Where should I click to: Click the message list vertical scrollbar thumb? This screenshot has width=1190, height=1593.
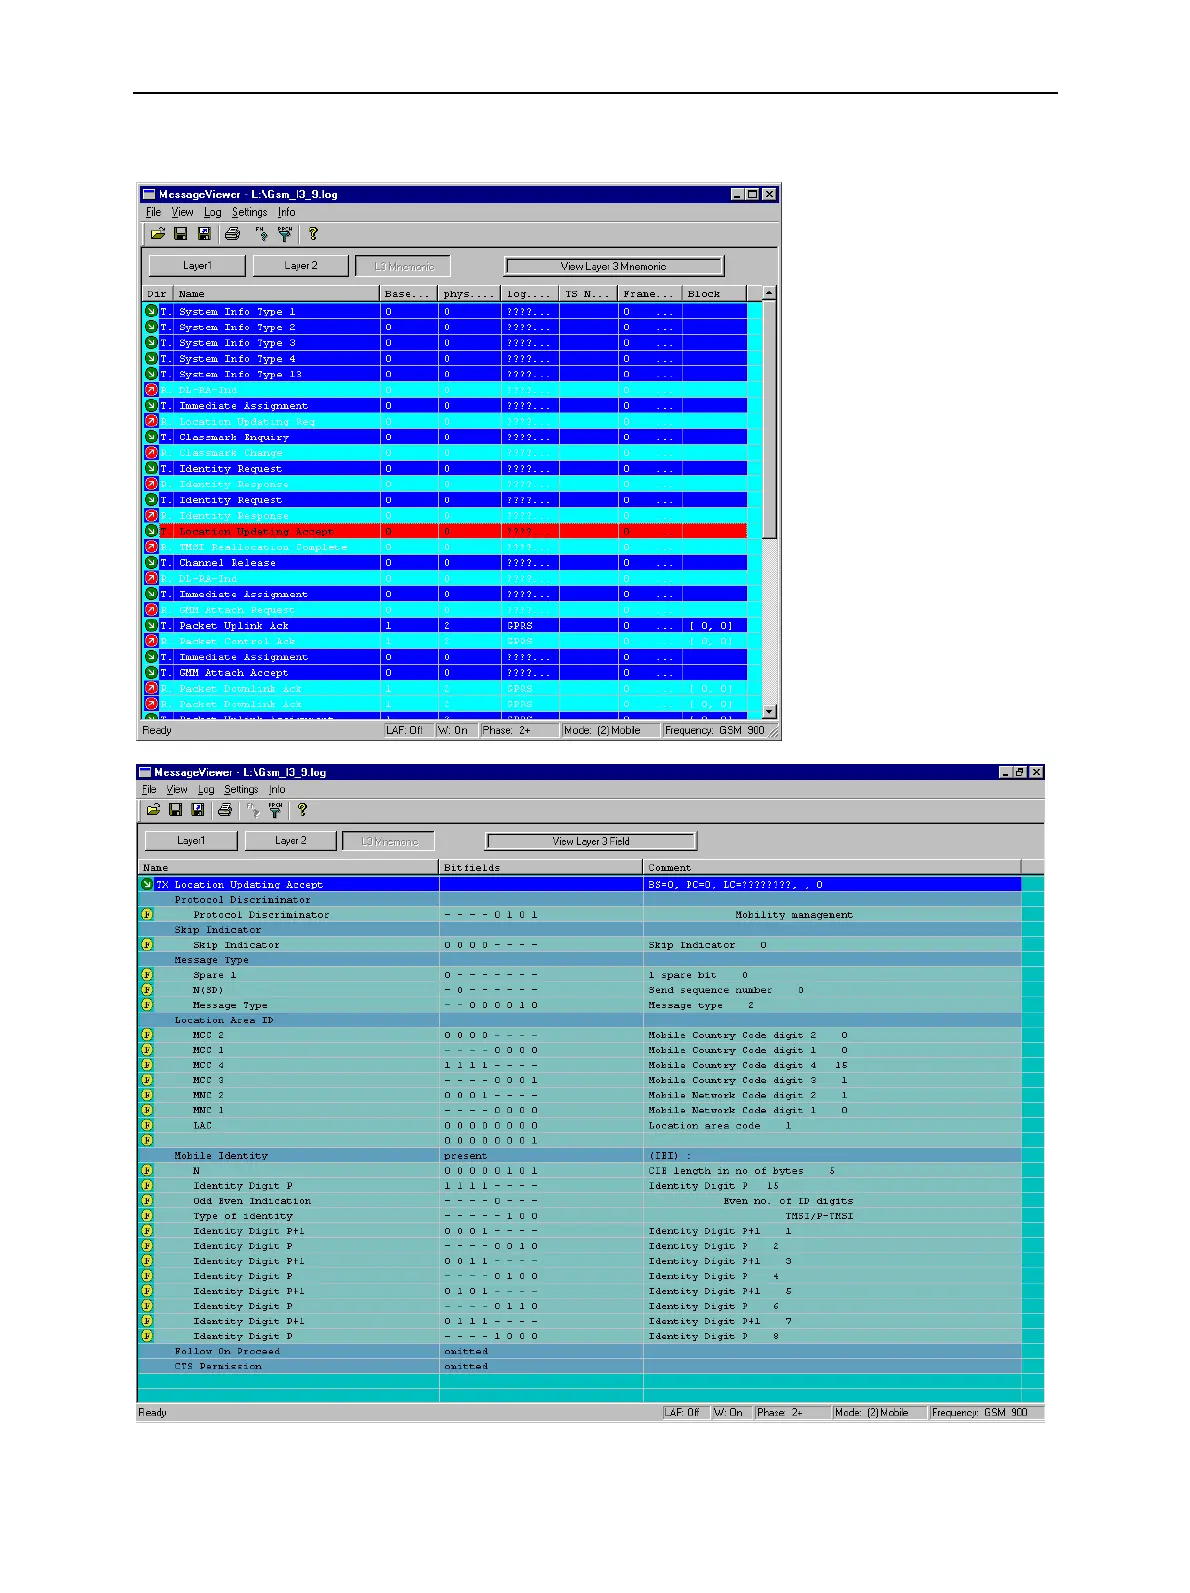click(x=769, y=420)
